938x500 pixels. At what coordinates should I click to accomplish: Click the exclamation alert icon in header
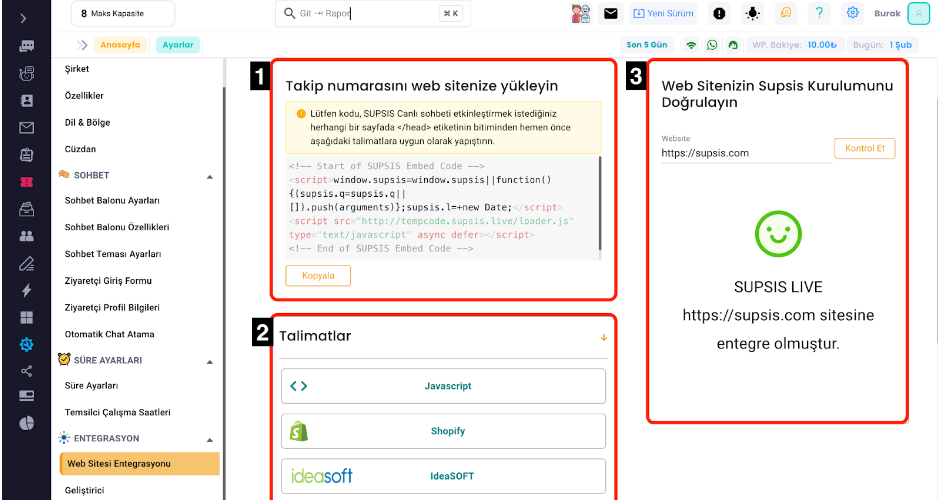coord(719,13)
